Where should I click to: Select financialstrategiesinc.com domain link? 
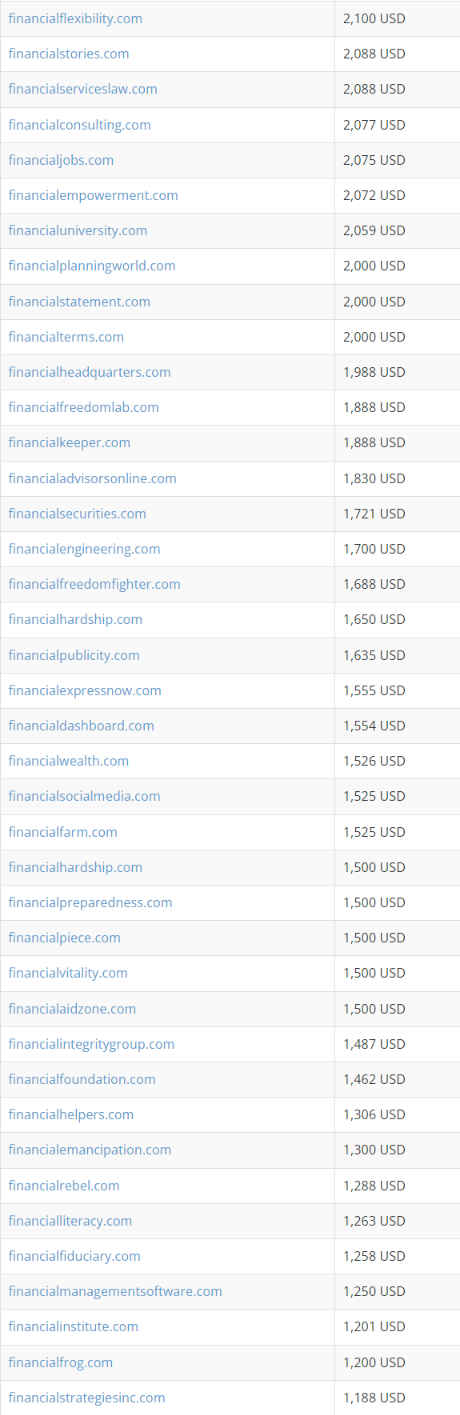(x=87, y=1397)
